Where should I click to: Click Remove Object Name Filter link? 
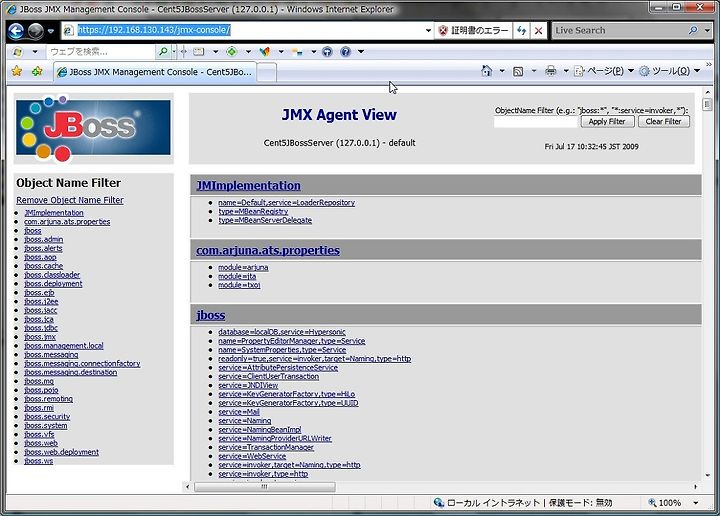pyautogui.click(x=70, y=200)
